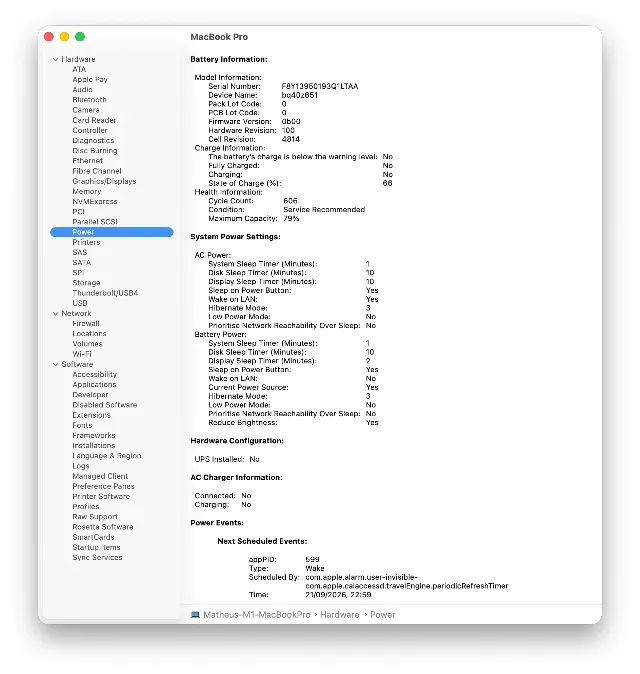The image size is (640, 674).
Task: Open Preference Panes in the sidebar
Action: (x=103, y=487)
